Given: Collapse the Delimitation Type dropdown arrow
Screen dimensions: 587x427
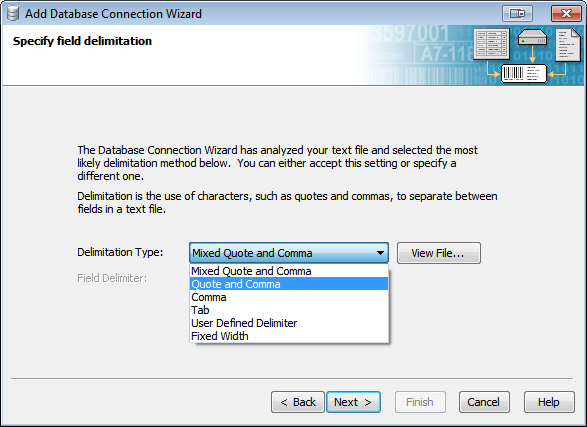Looking at the screenshot, I should pyautogui.click(x=380, y=253).
